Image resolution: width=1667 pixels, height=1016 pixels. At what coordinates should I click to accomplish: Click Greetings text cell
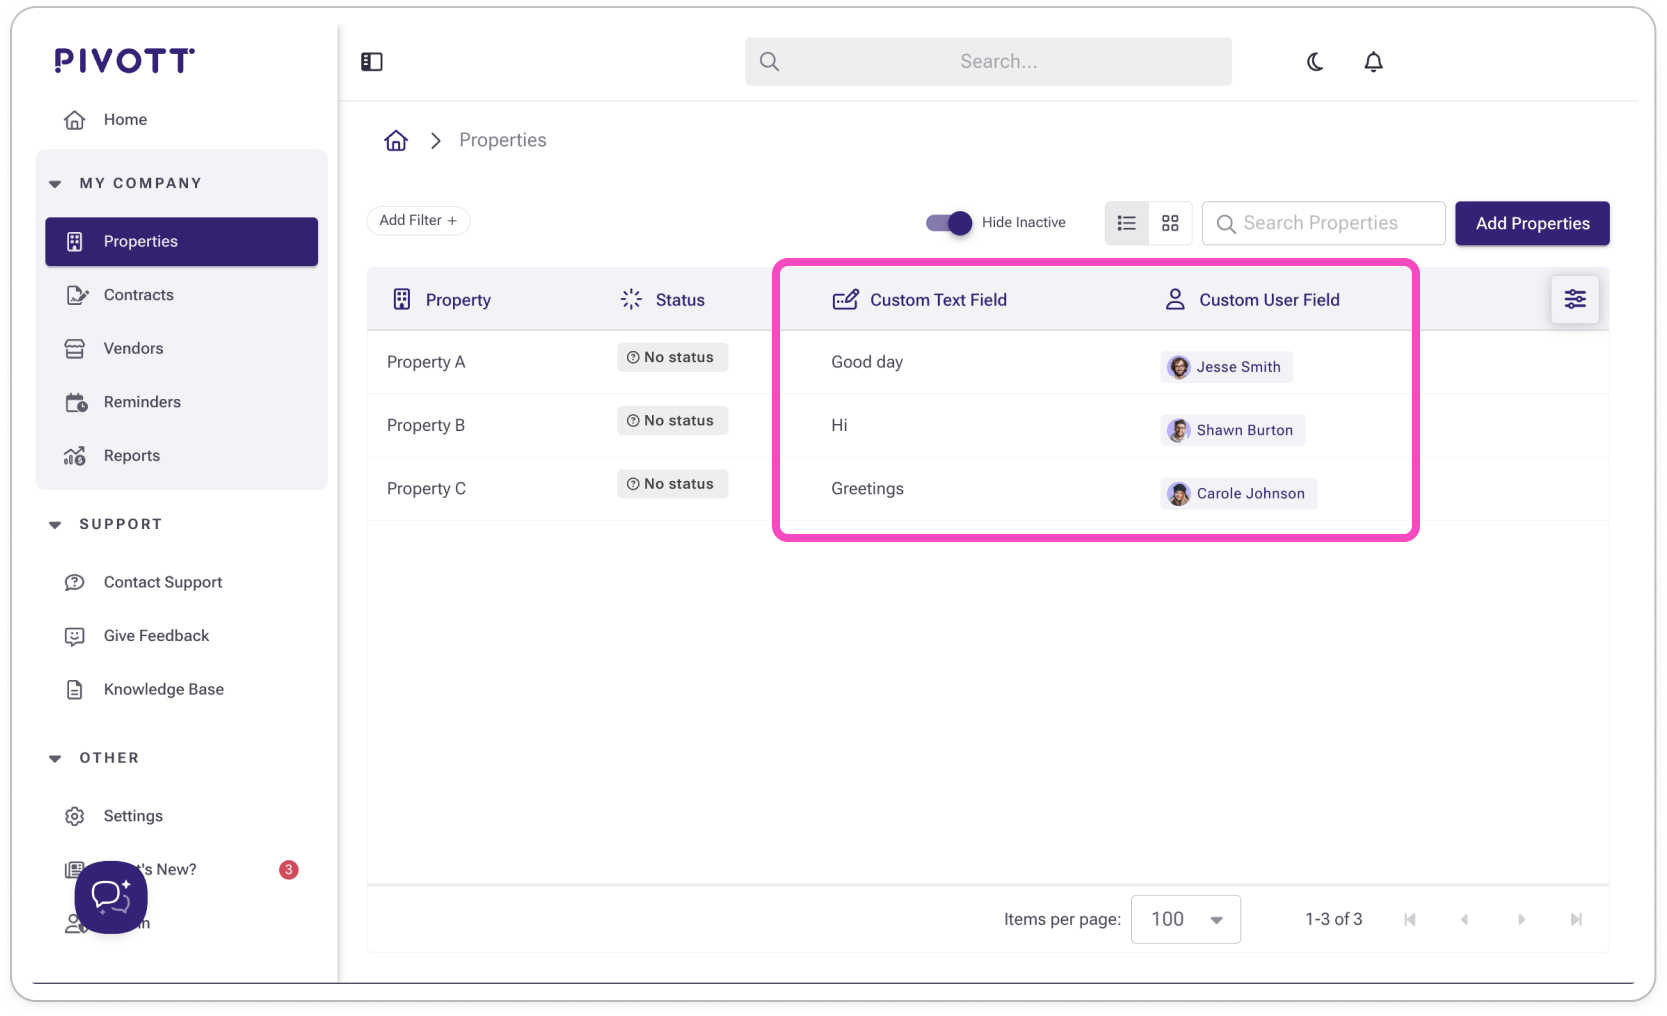867,489
